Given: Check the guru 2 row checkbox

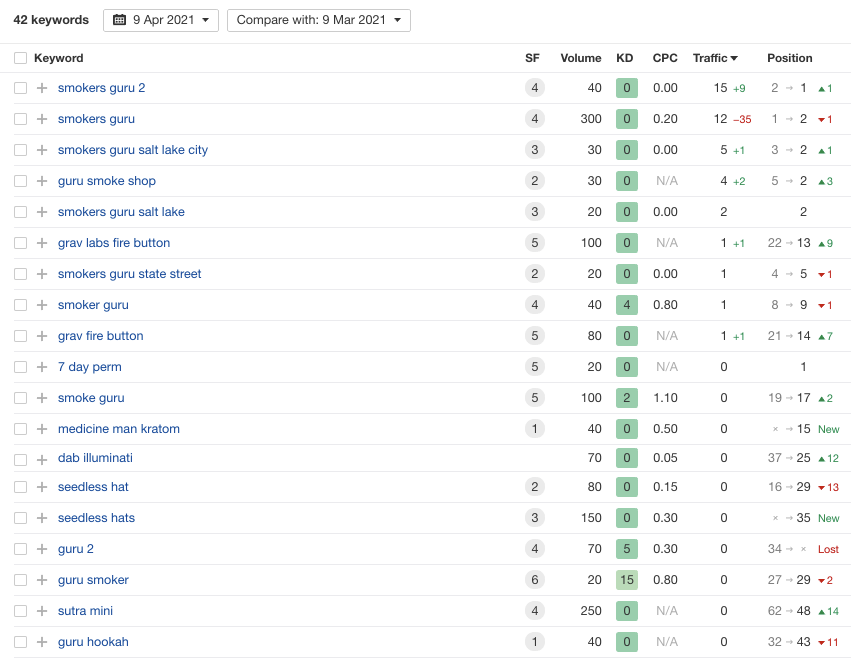Looking at the screenshot, I should click(21, 549).
